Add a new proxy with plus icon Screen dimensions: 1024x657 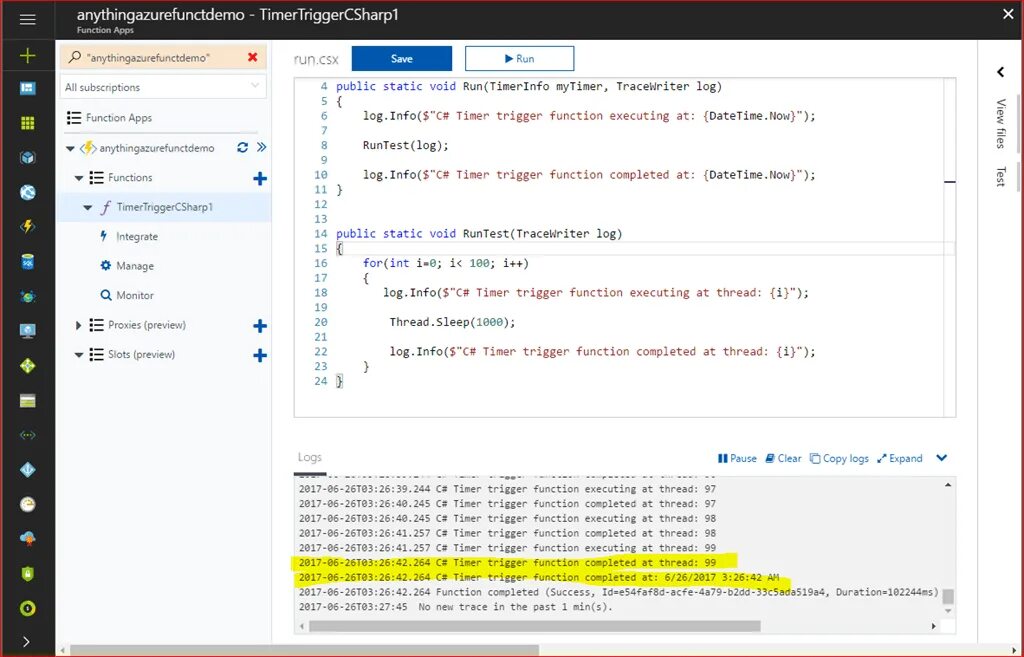(x=260, y=326)
